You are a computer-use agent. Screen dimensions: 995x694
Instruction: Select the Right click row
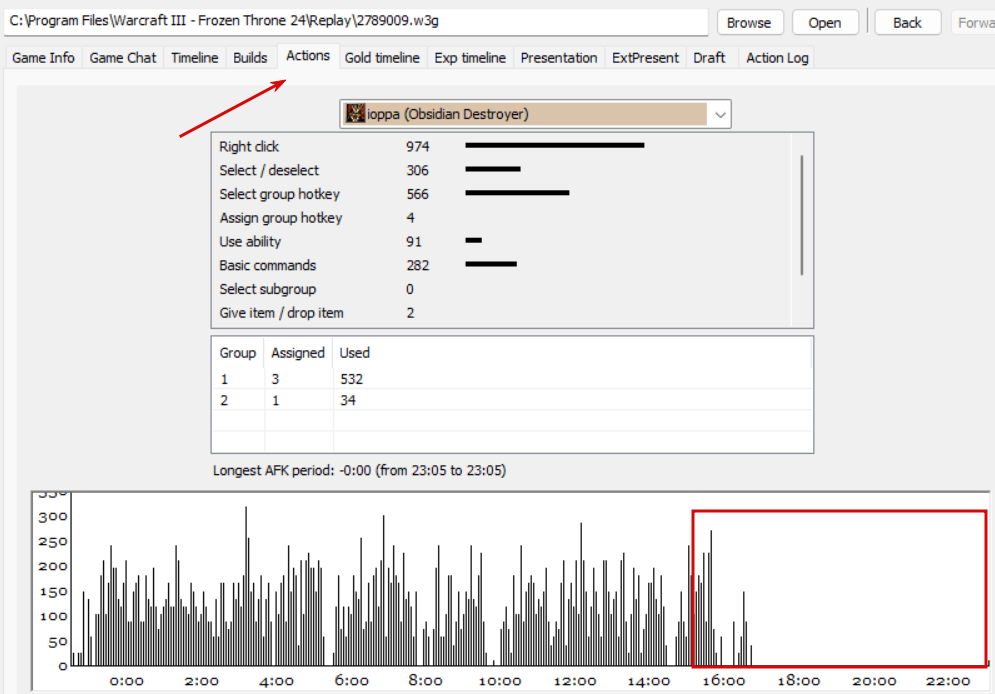[x=501, y=147]
